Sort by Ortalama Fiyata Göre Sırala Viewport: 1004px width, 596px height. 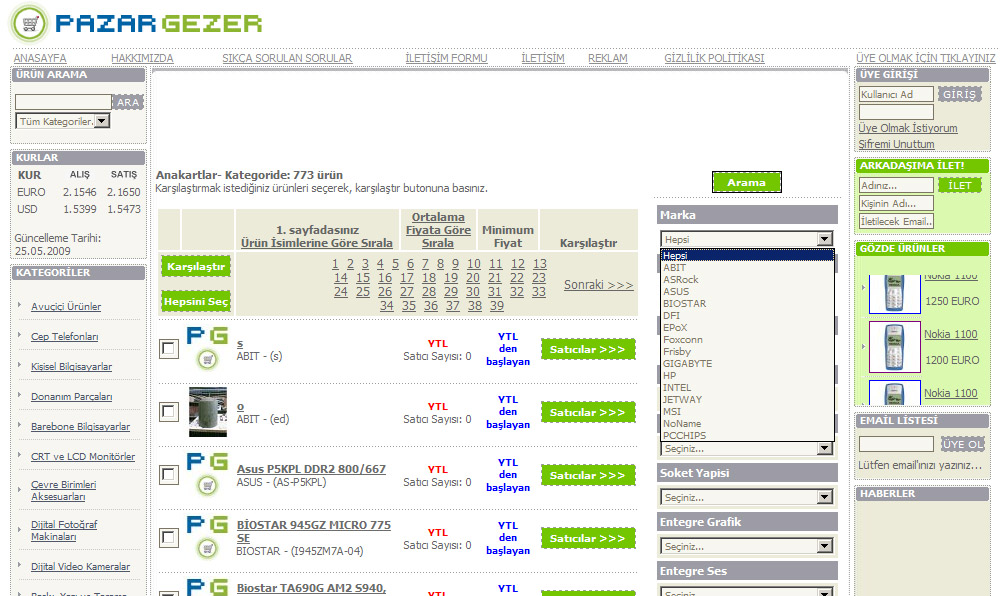click(x=438, y=230)
